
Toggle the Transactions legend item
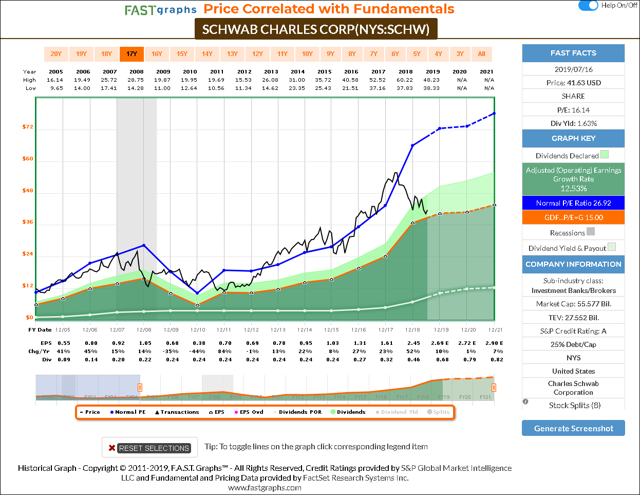177,412
